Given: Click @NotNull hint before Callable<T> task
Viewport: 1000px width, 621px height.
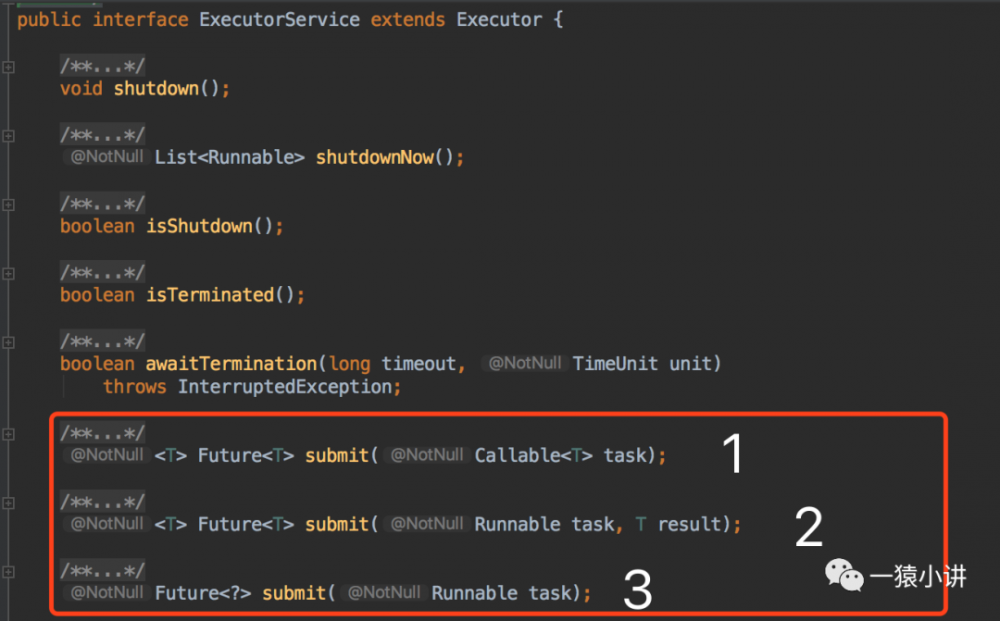Looking at the screenshot, I should (427, 455).
